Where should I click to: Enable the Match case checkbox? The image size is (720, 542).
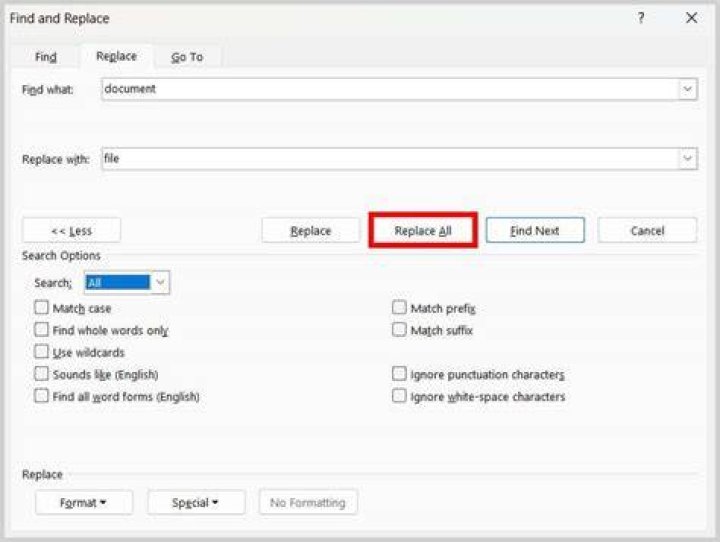41,308
